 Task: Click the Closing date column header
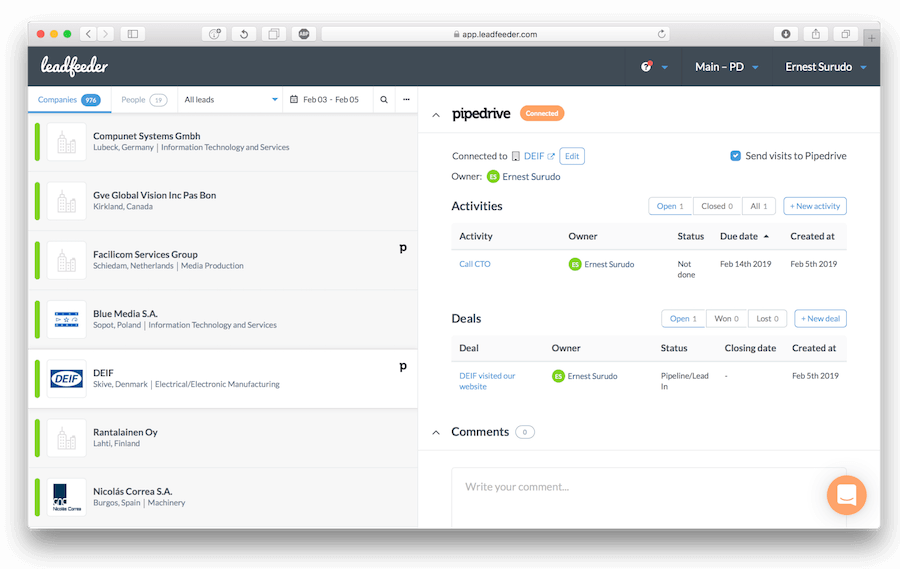tap(750, 349)
